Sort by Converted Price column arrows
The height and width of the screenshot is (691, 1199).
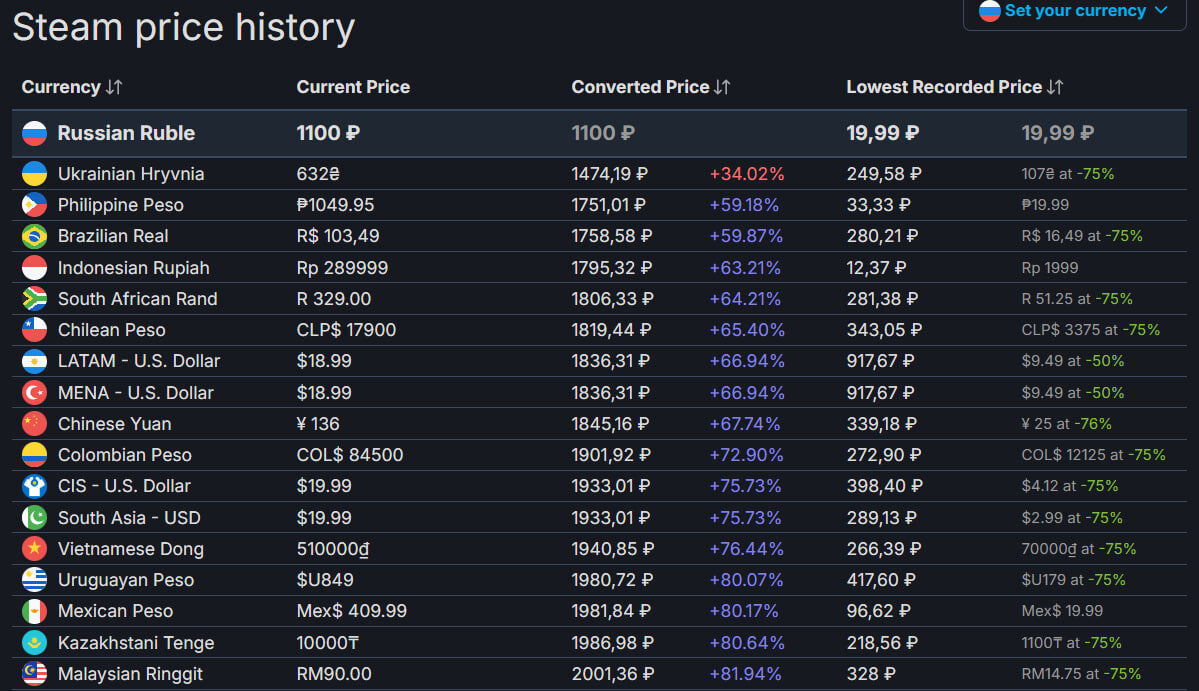point(722,87)
